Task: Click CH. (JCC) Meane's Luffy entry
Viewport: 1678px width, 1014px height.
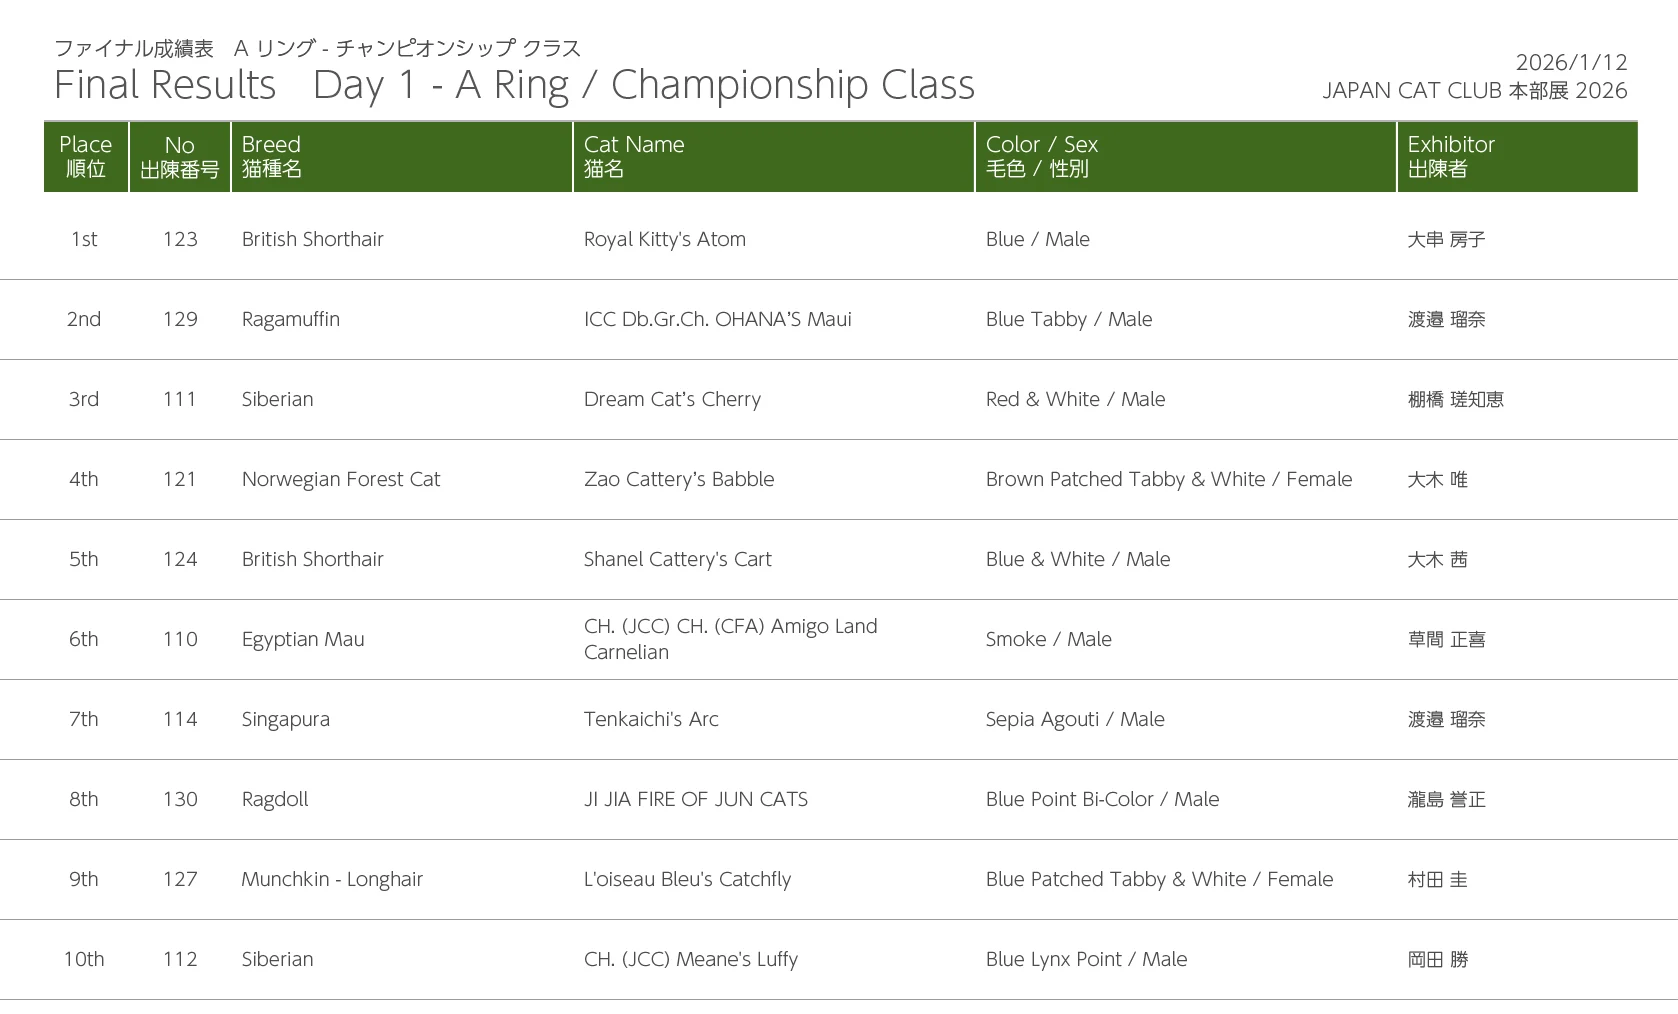Action: [691, 959]
